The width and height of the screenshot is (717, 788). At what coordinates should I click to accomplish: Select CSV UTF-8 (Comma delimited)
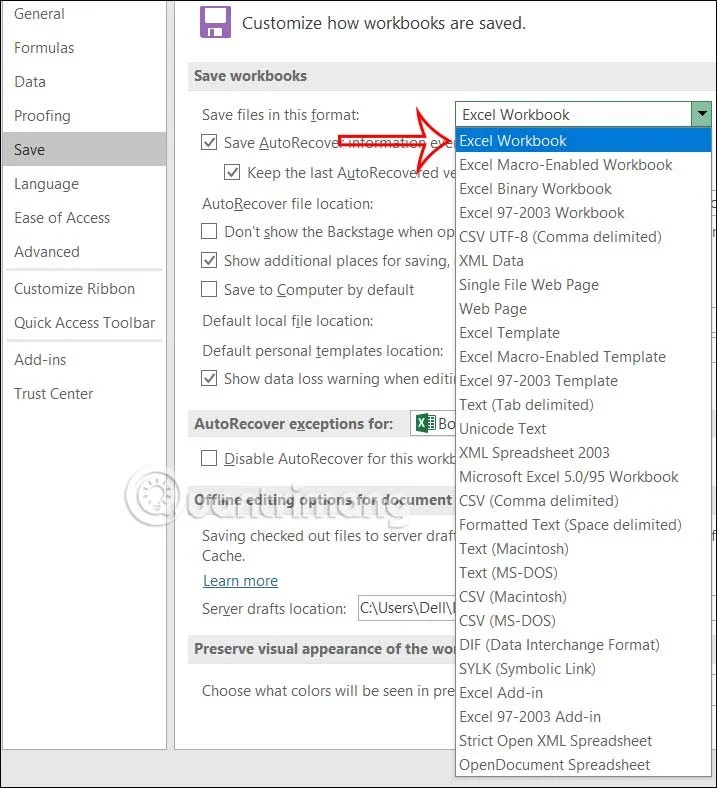(583, 237)
